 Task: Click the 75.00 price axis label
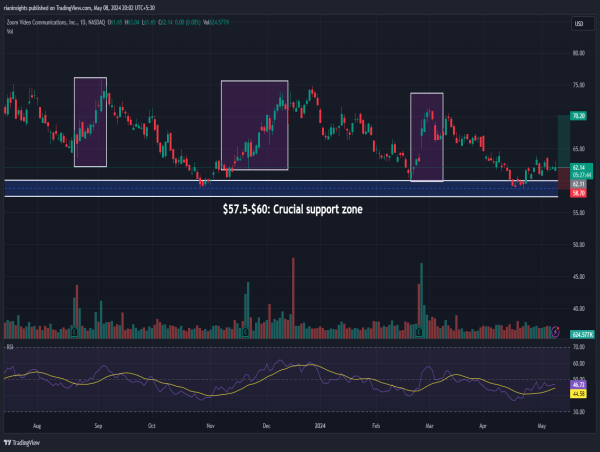579,85
